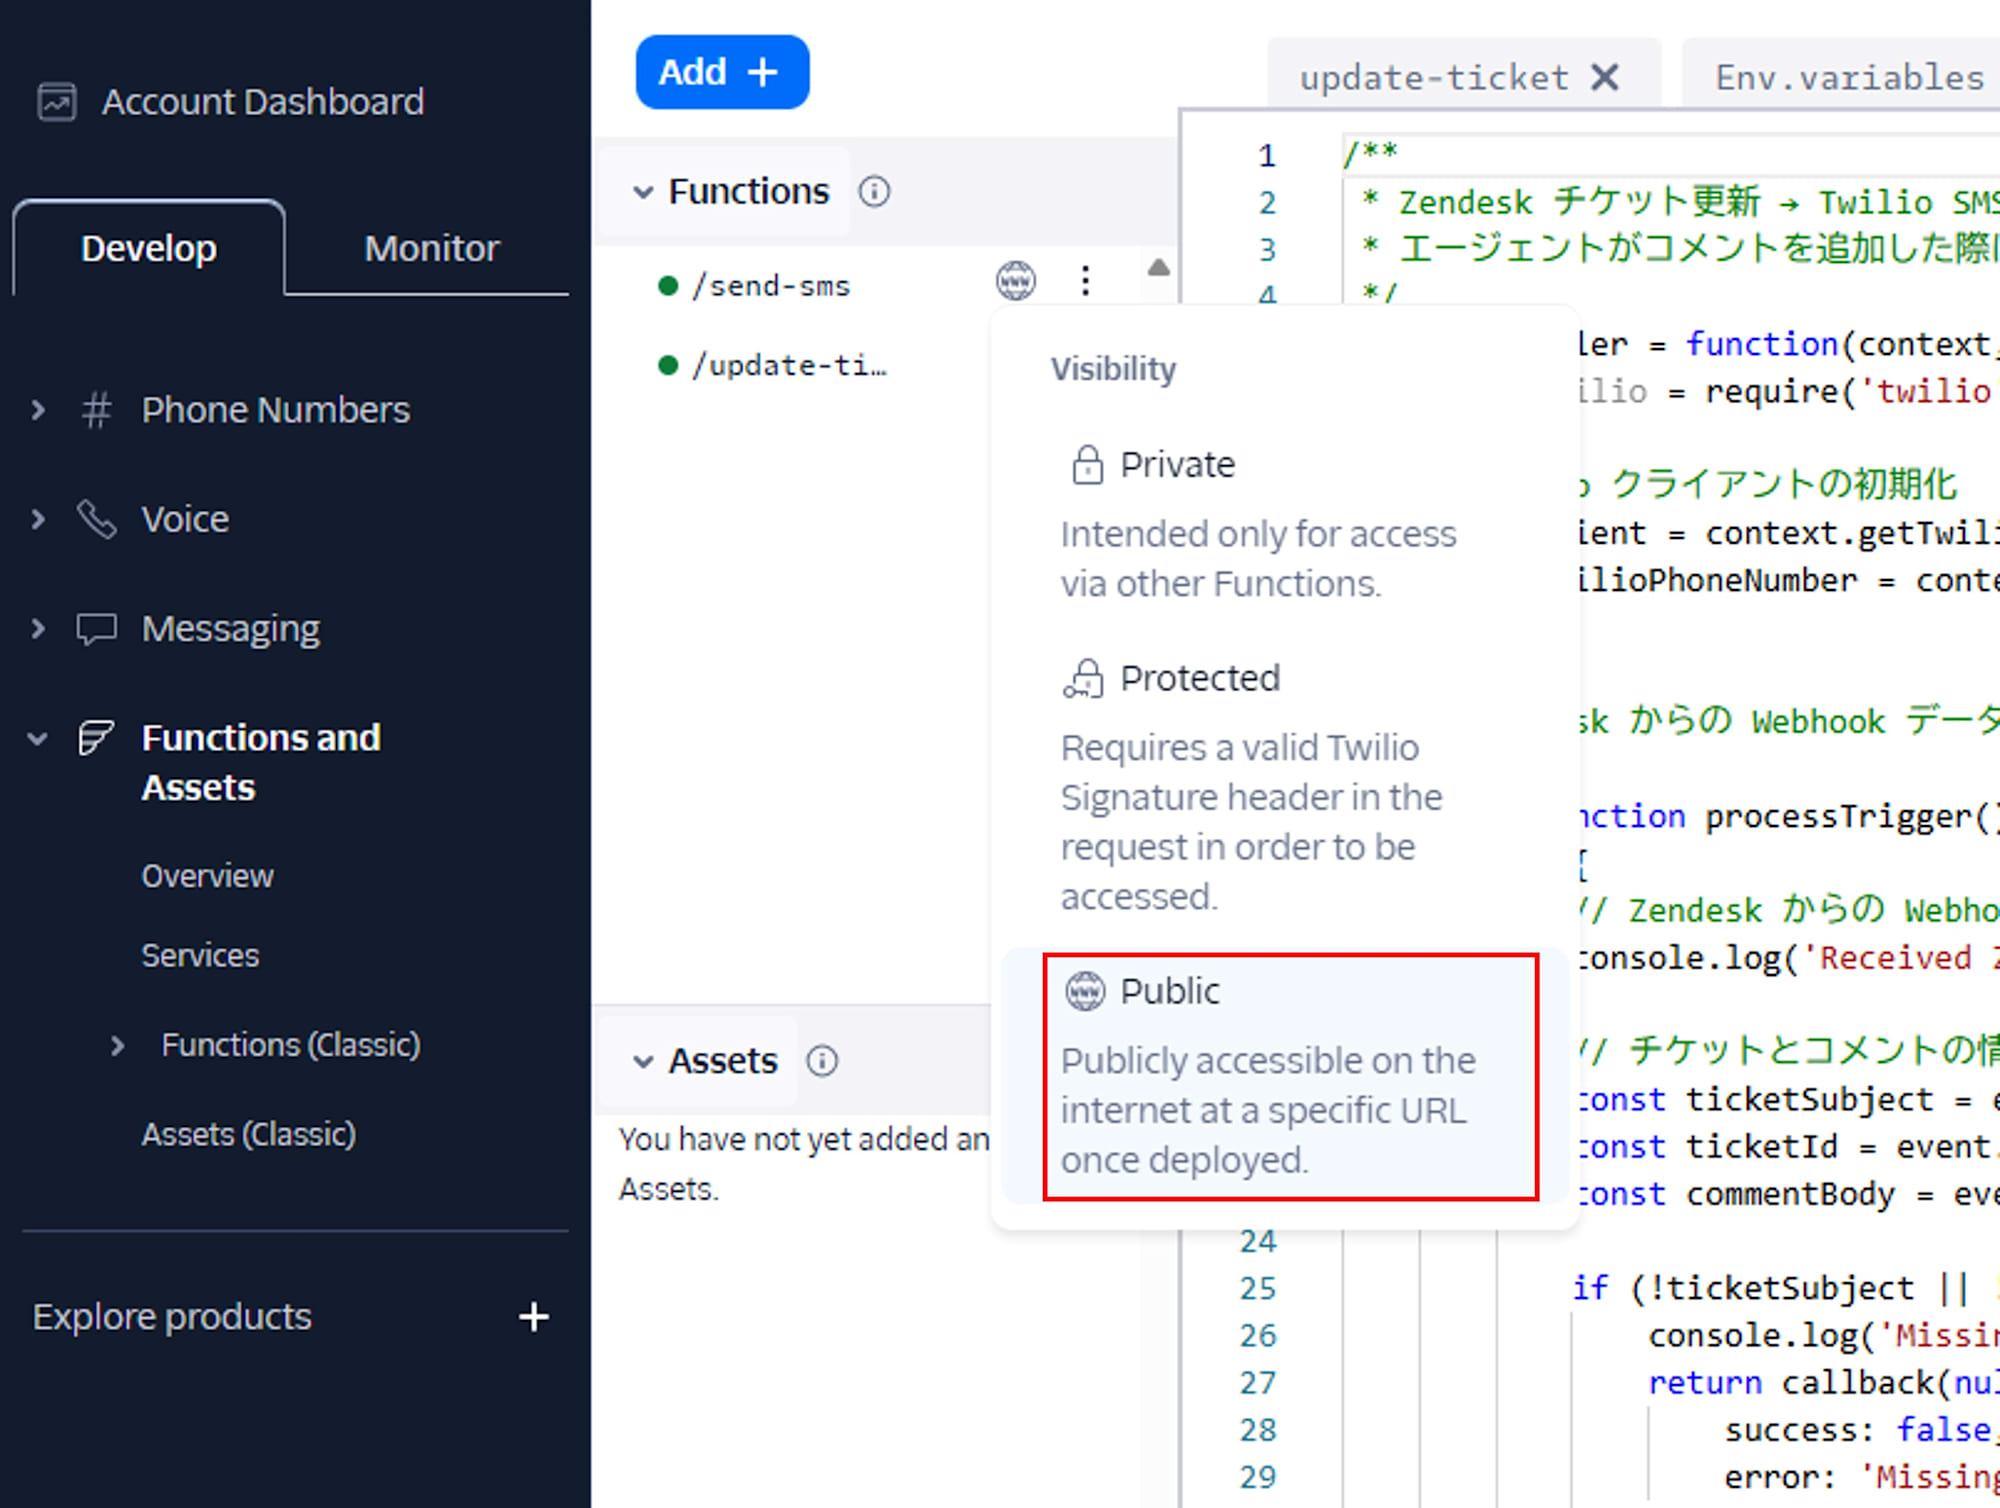2000x1508 pixels.
Task: Click the 'Functions and Assets' label
Action: (x=261, y=762)
